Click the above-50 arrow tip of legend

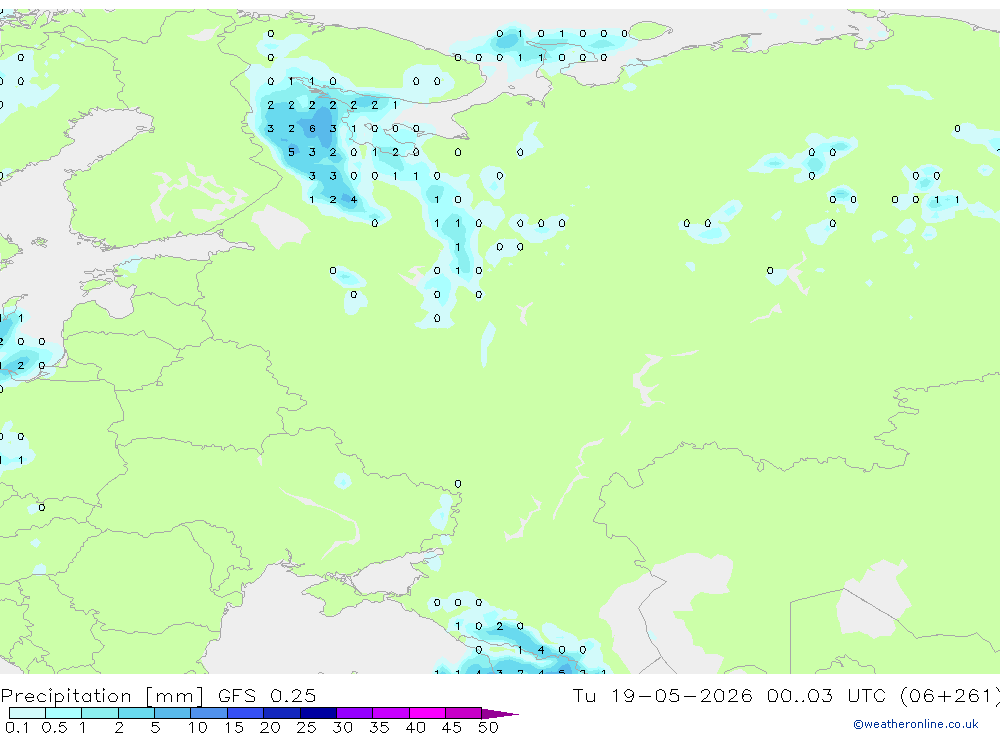499,714
